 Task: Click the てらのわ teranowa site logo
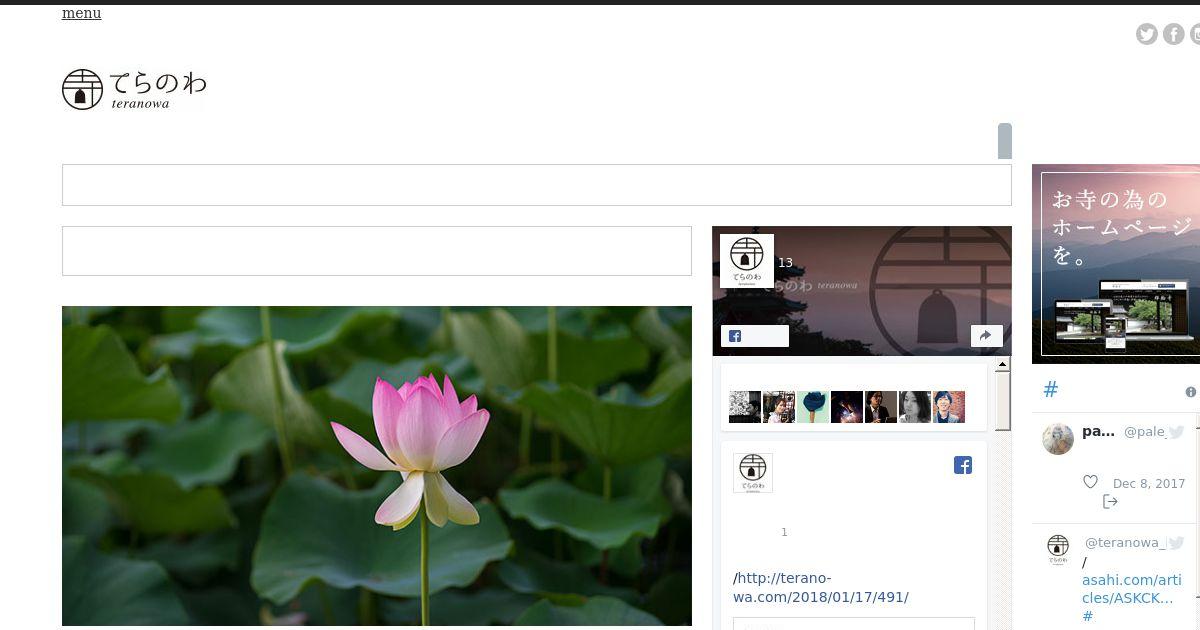click(x=134, y=89)
